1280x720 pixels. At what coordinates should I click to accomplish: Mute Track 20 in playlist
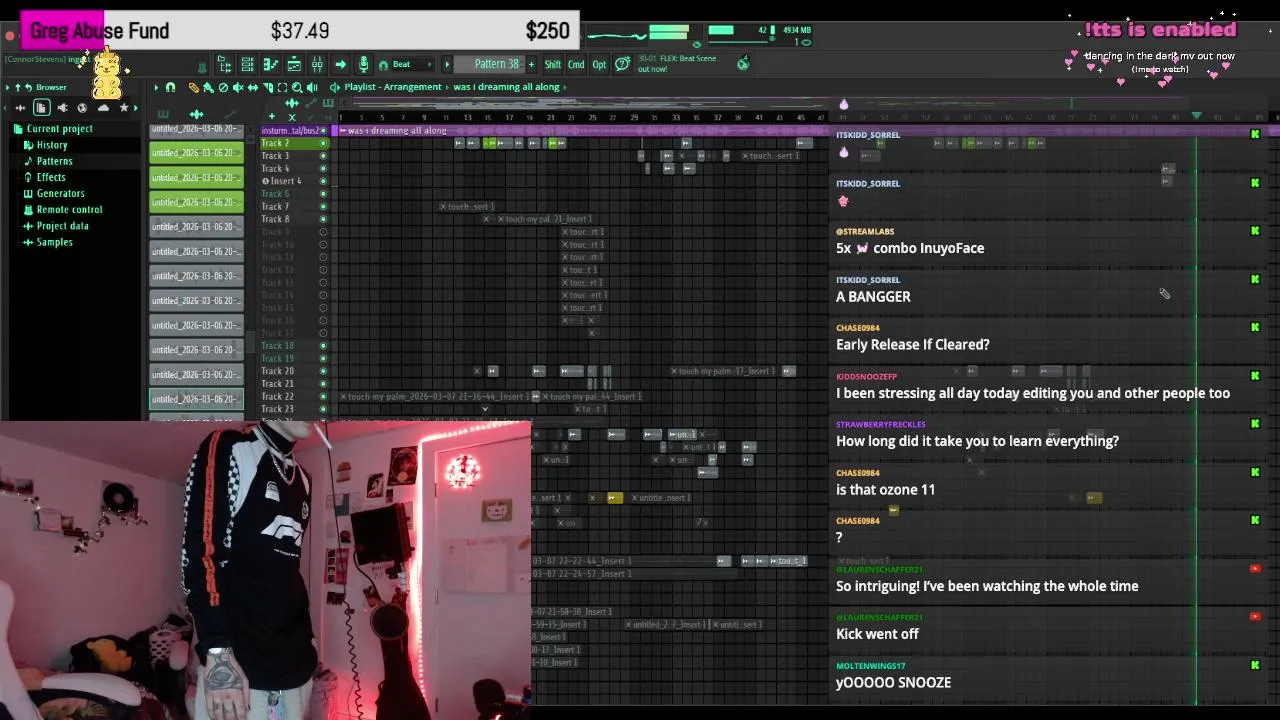(x=323, y=371)
